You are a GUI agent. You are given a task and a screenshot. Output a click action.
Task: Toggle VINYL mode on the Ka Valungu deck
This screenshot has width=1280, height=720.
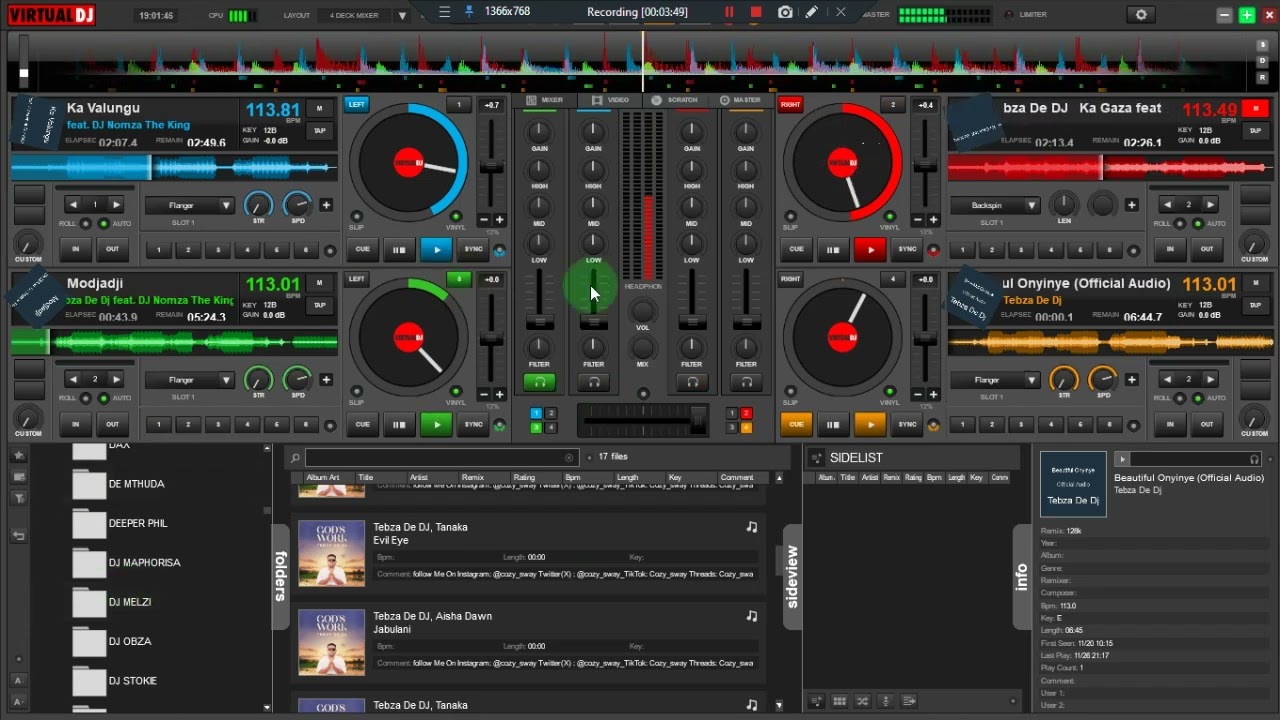coord(456,216)
